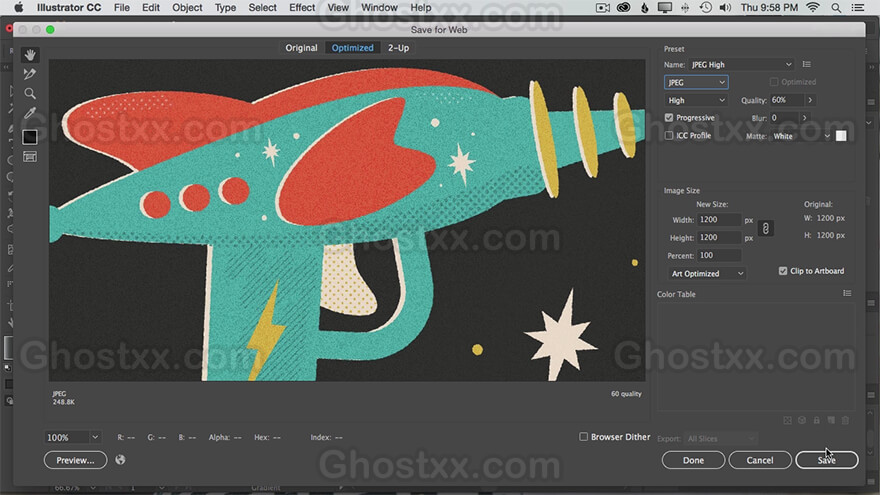Click the delete color trash icon
Viewport: 880px width, 495px height.
pos(845,420)
